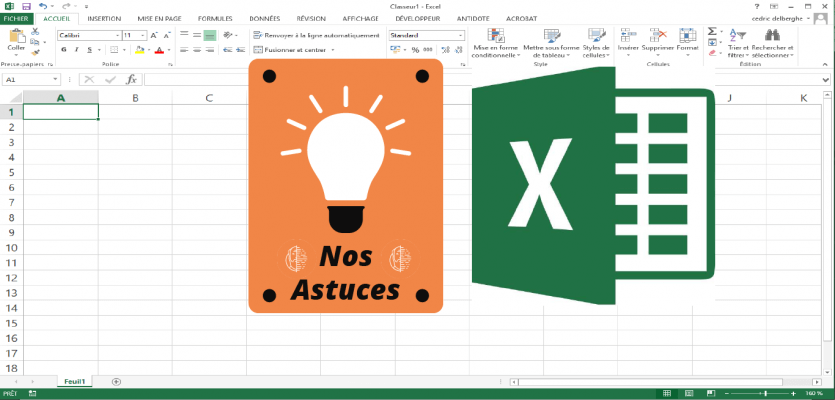Click the text orientation icon
Screen dimensions: 835x400
coord(228,35)
